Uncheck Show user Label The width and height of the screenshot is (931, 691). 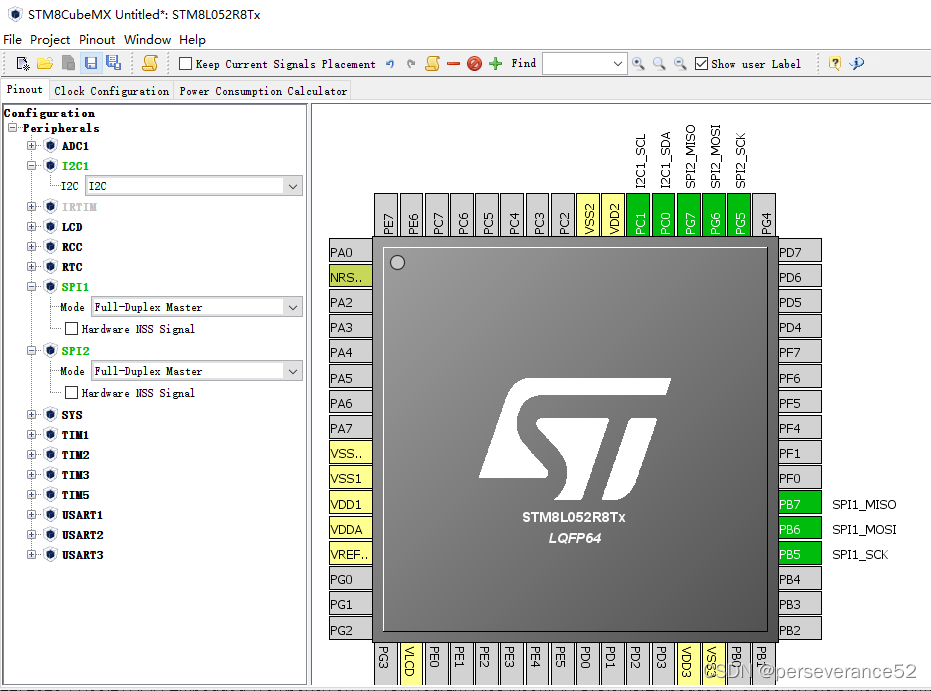[700, 63]
